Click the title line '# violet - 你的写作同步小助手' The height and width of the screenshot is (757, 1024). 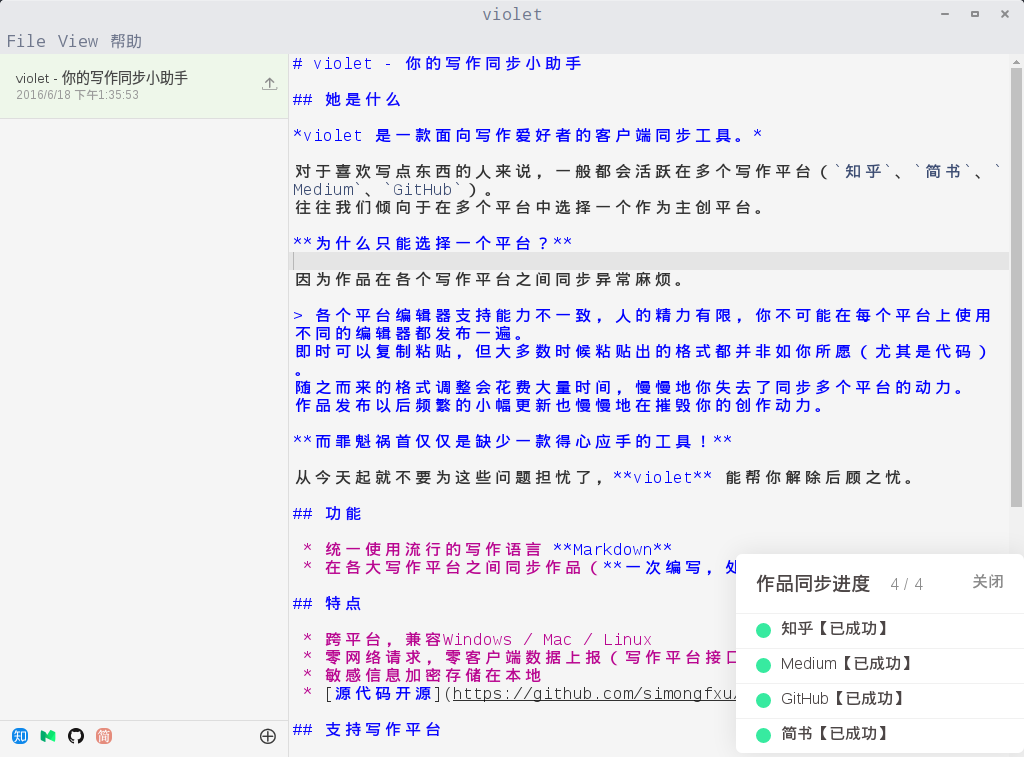[x=437, y=63]
